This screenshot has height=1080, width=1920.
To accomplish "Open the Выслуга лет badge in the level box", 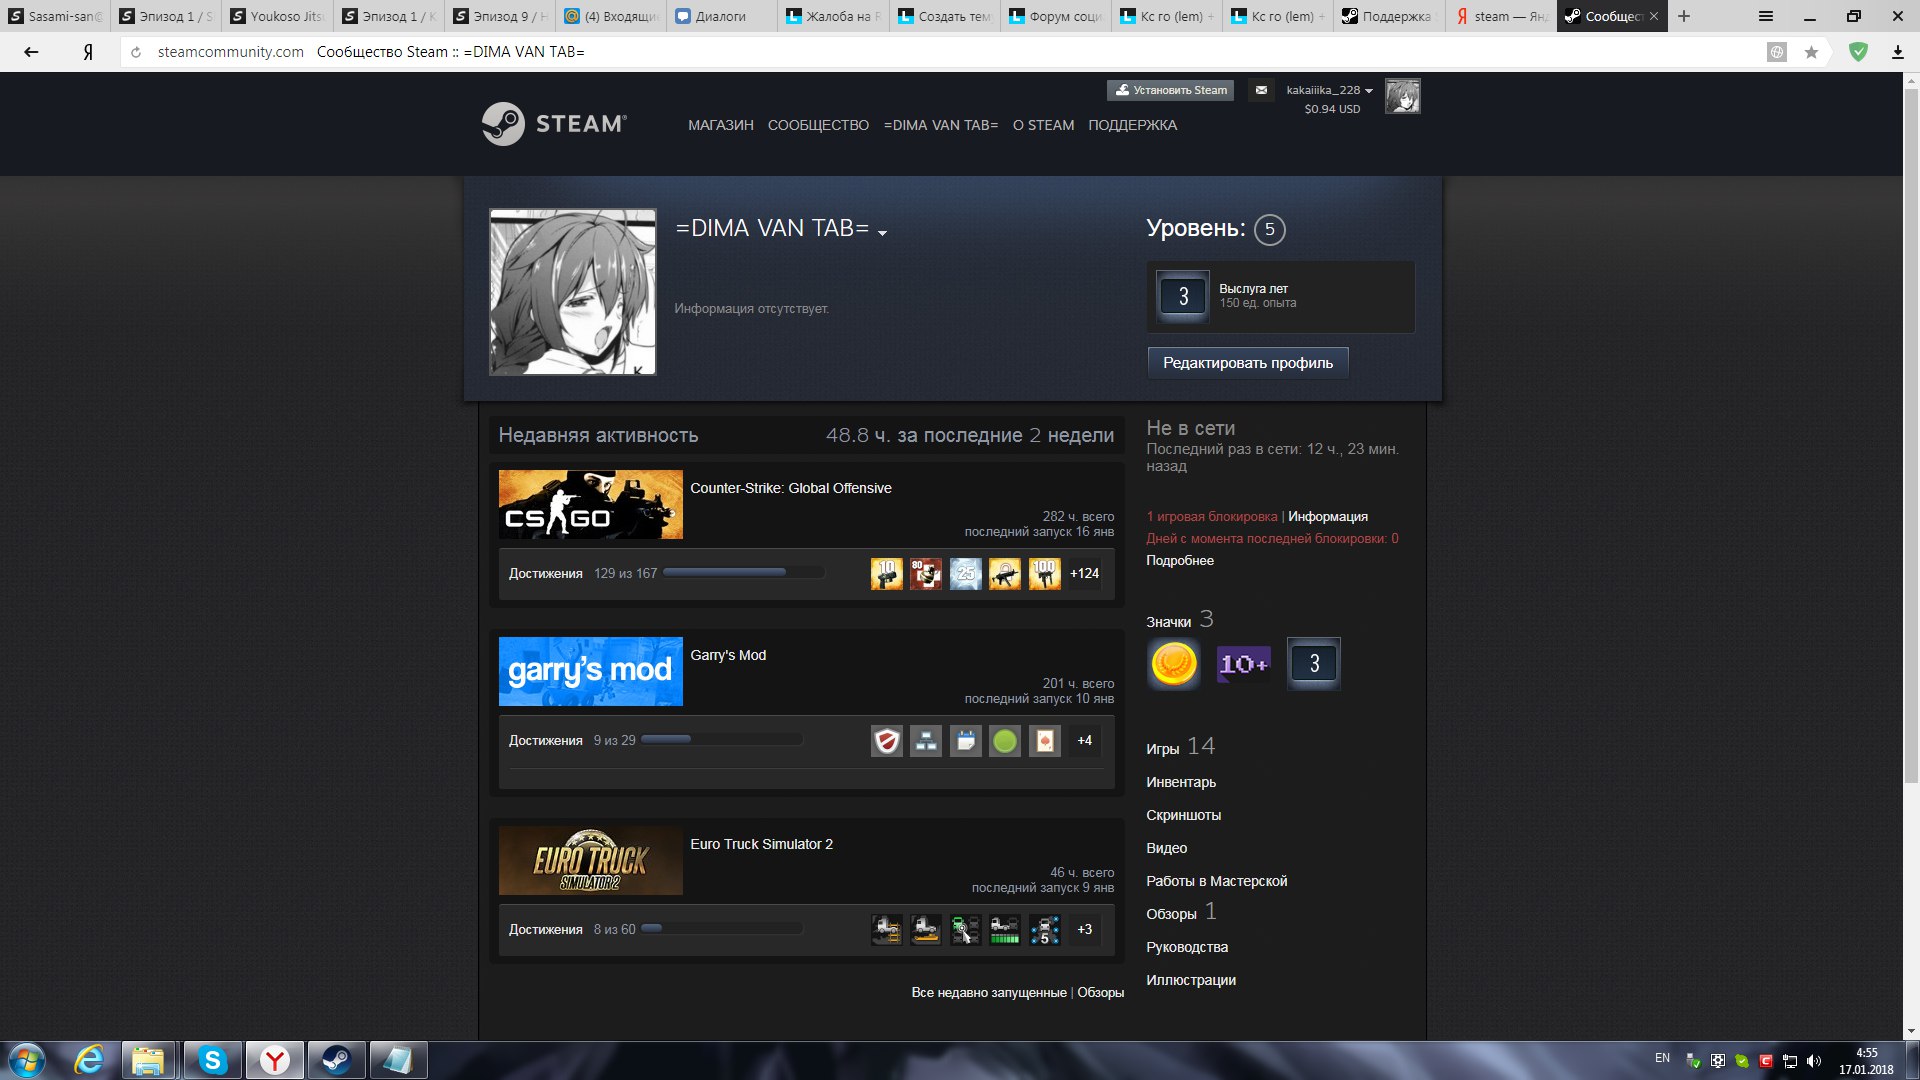I will (x=1183, y=296).
